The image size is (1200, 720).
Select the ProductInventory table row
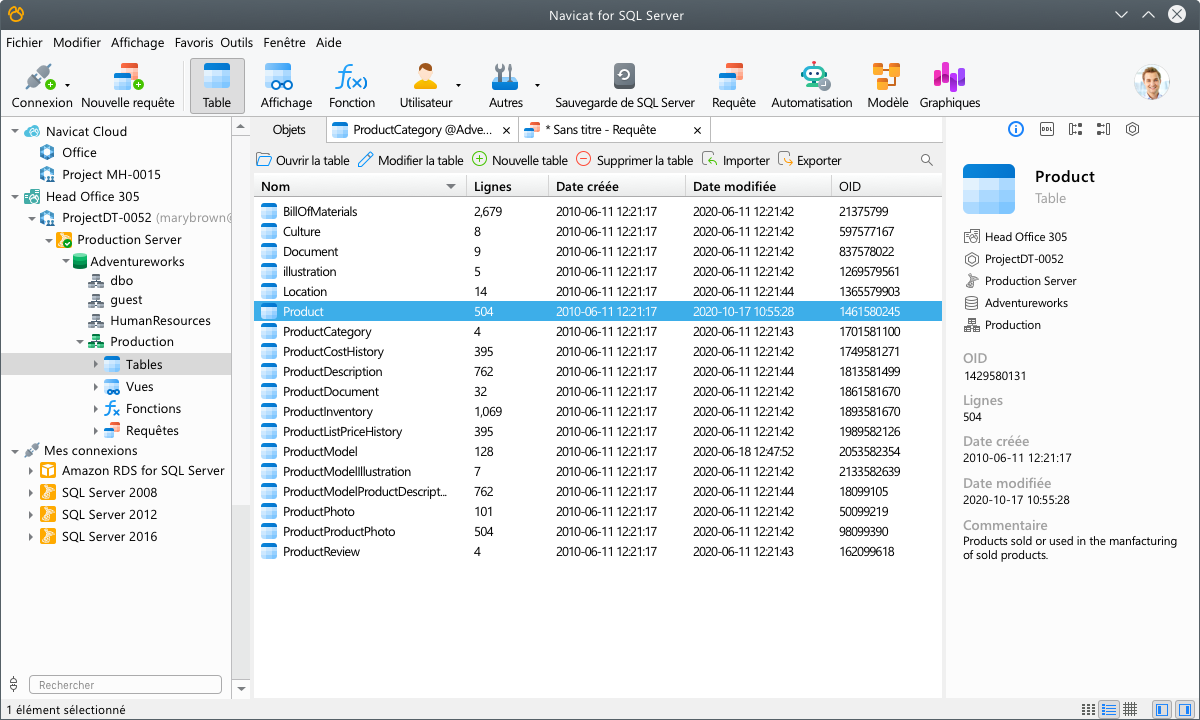pos(597,412)
